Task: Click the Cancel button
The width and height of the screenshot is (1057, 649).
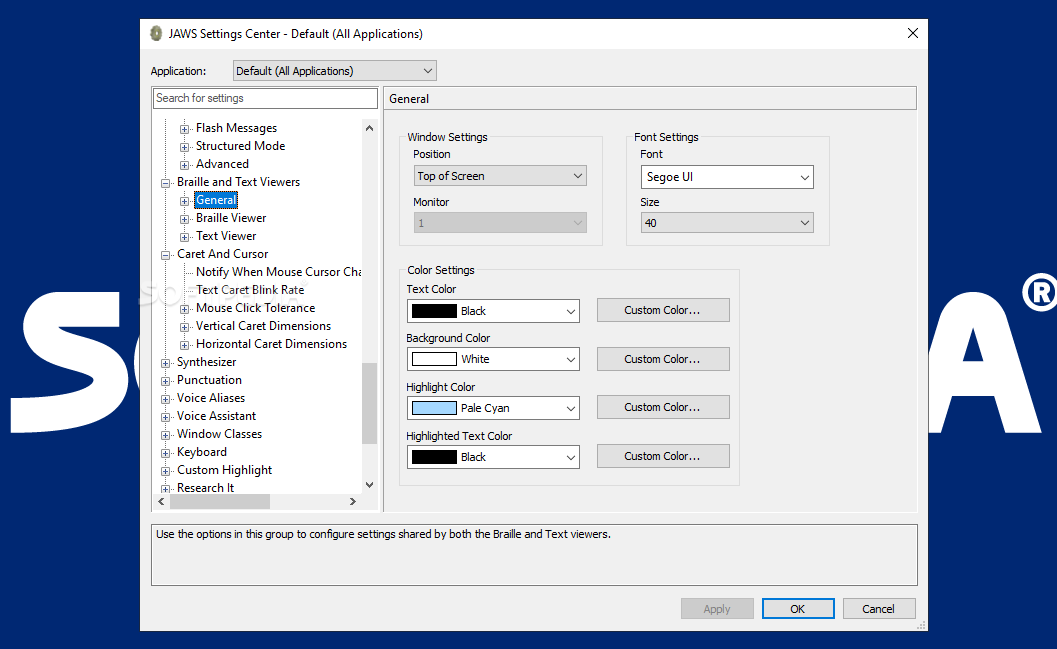Action: [879, 609]
